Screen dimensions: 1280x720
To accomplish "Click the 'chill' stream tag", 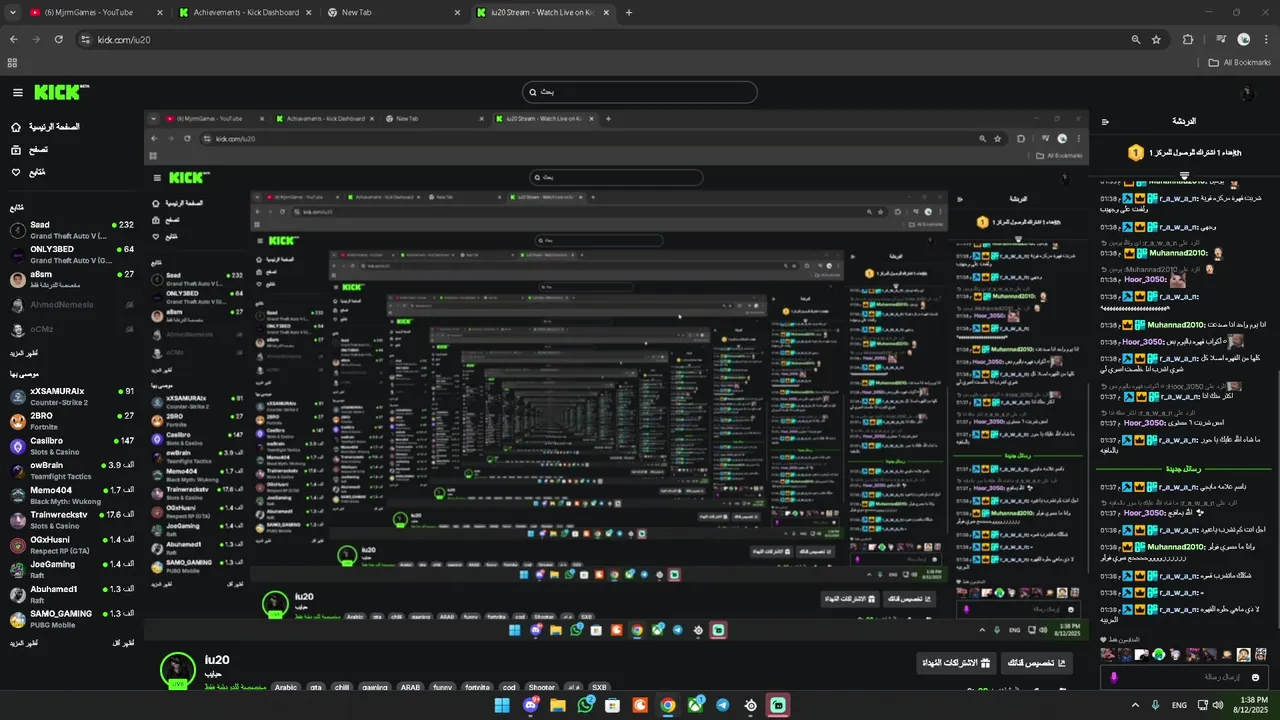I will click(x=343, y=688).
